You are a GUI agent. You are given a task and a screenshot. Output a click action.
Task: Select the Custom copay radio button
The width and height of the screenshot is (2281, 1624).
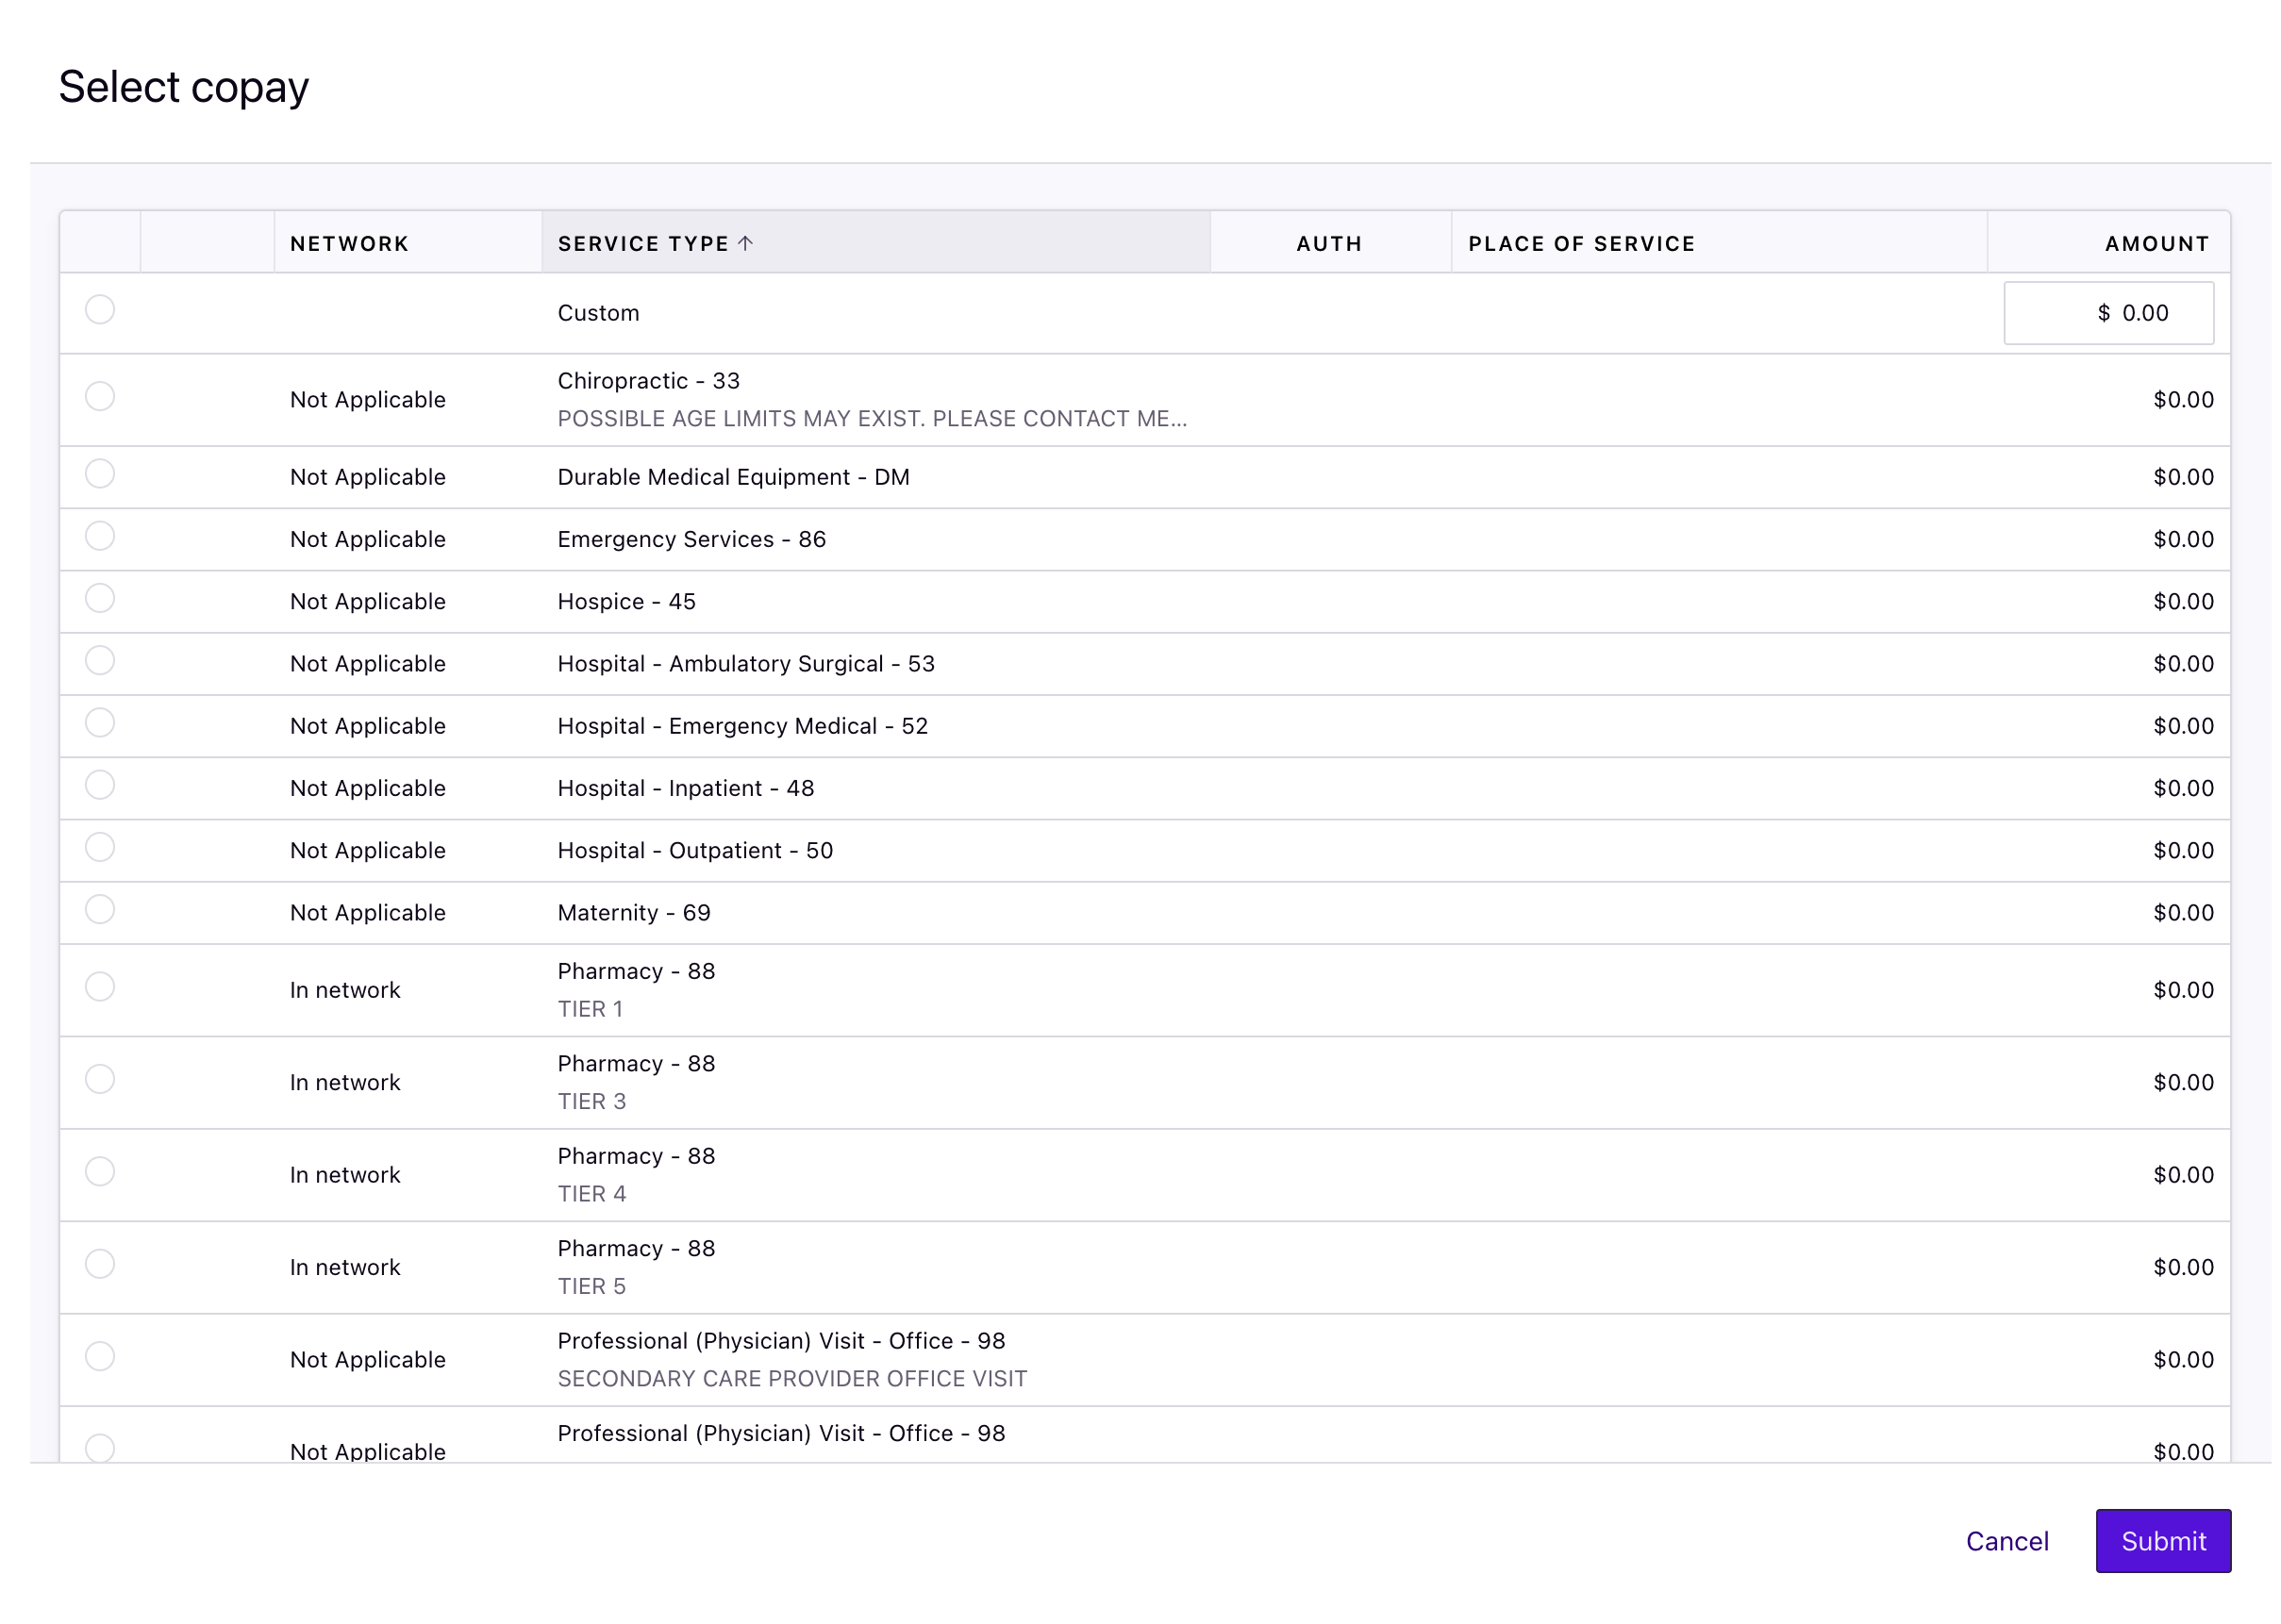100,311
